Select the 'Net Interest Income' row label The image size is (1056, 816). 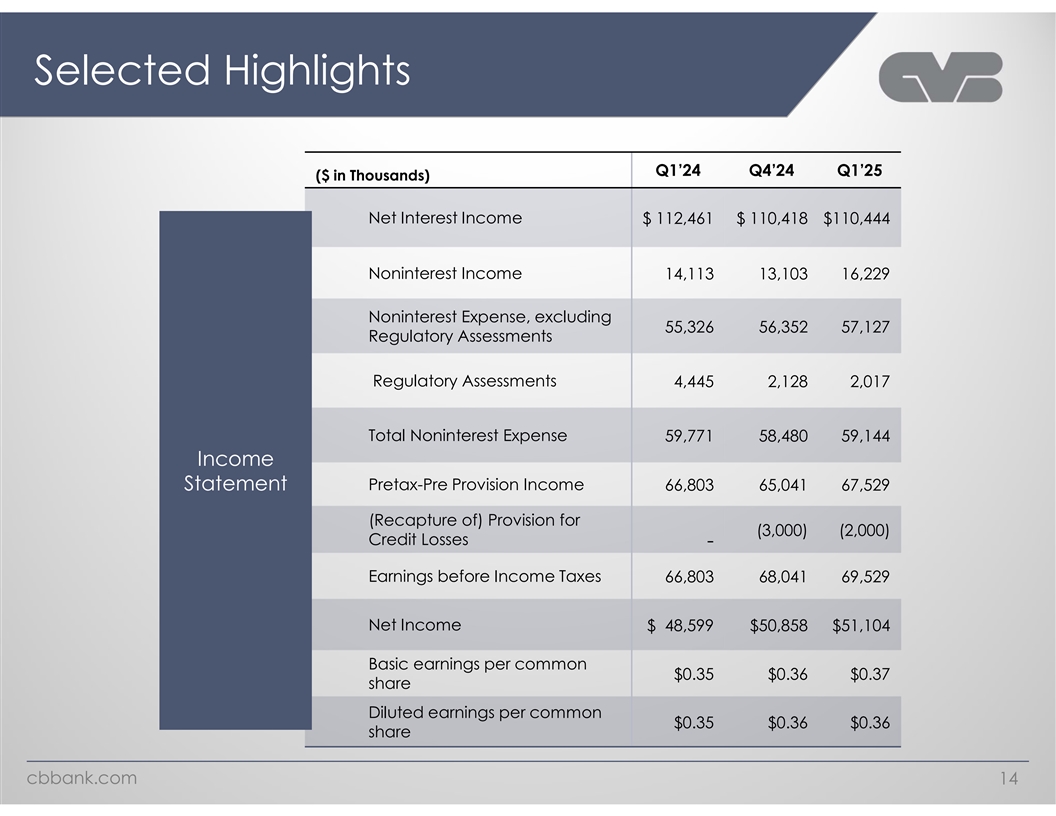[x=445, y=218]
